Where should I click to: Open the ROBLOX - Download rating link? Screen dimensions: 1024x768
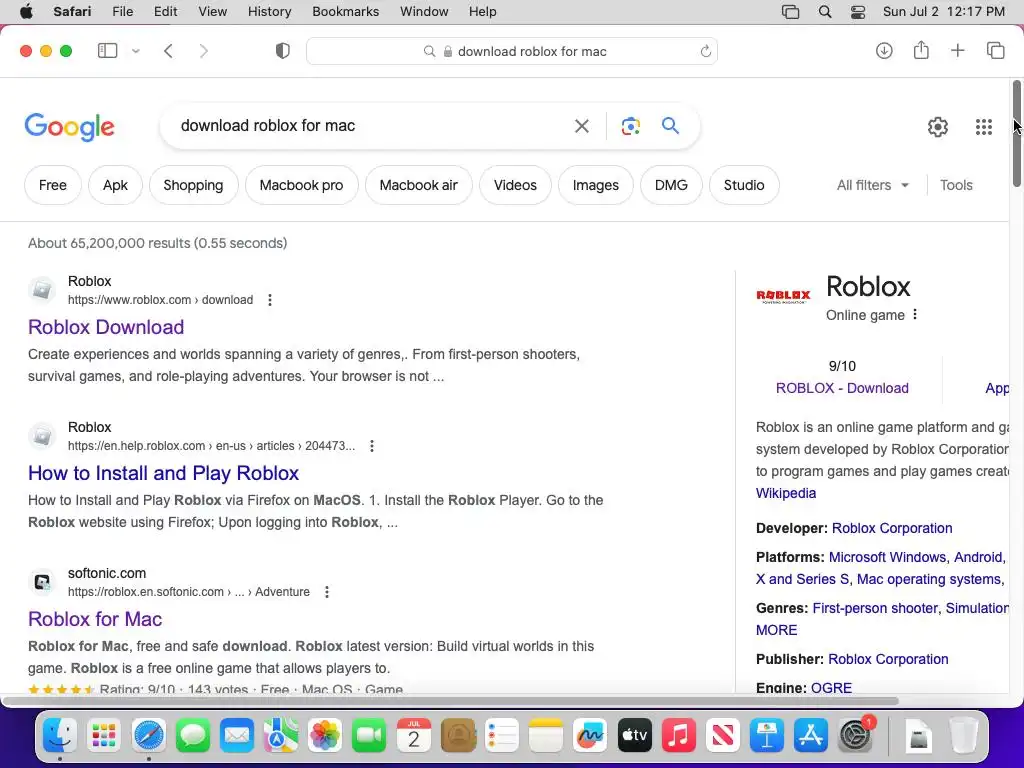coord(842,388)
